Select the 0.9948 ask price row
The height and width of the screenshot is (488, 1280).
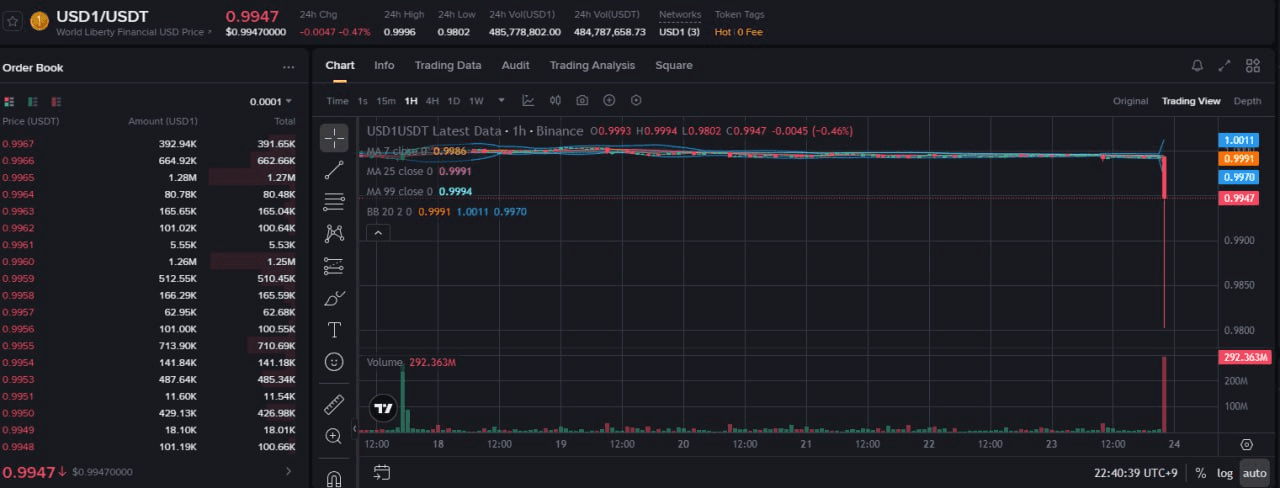pyautogui.click(x=150, y=446)
